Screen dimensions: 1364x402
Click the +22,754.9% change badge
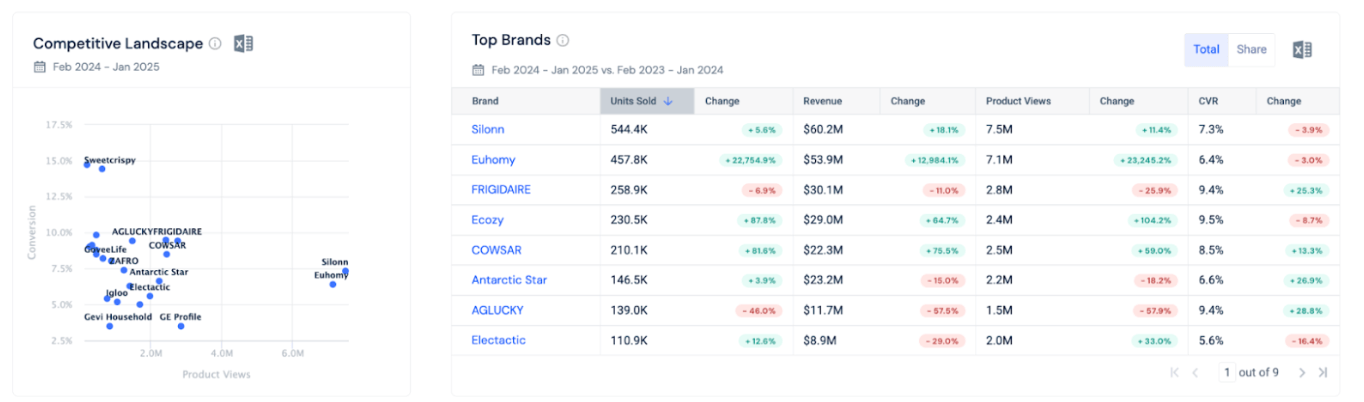coord(749,160)
